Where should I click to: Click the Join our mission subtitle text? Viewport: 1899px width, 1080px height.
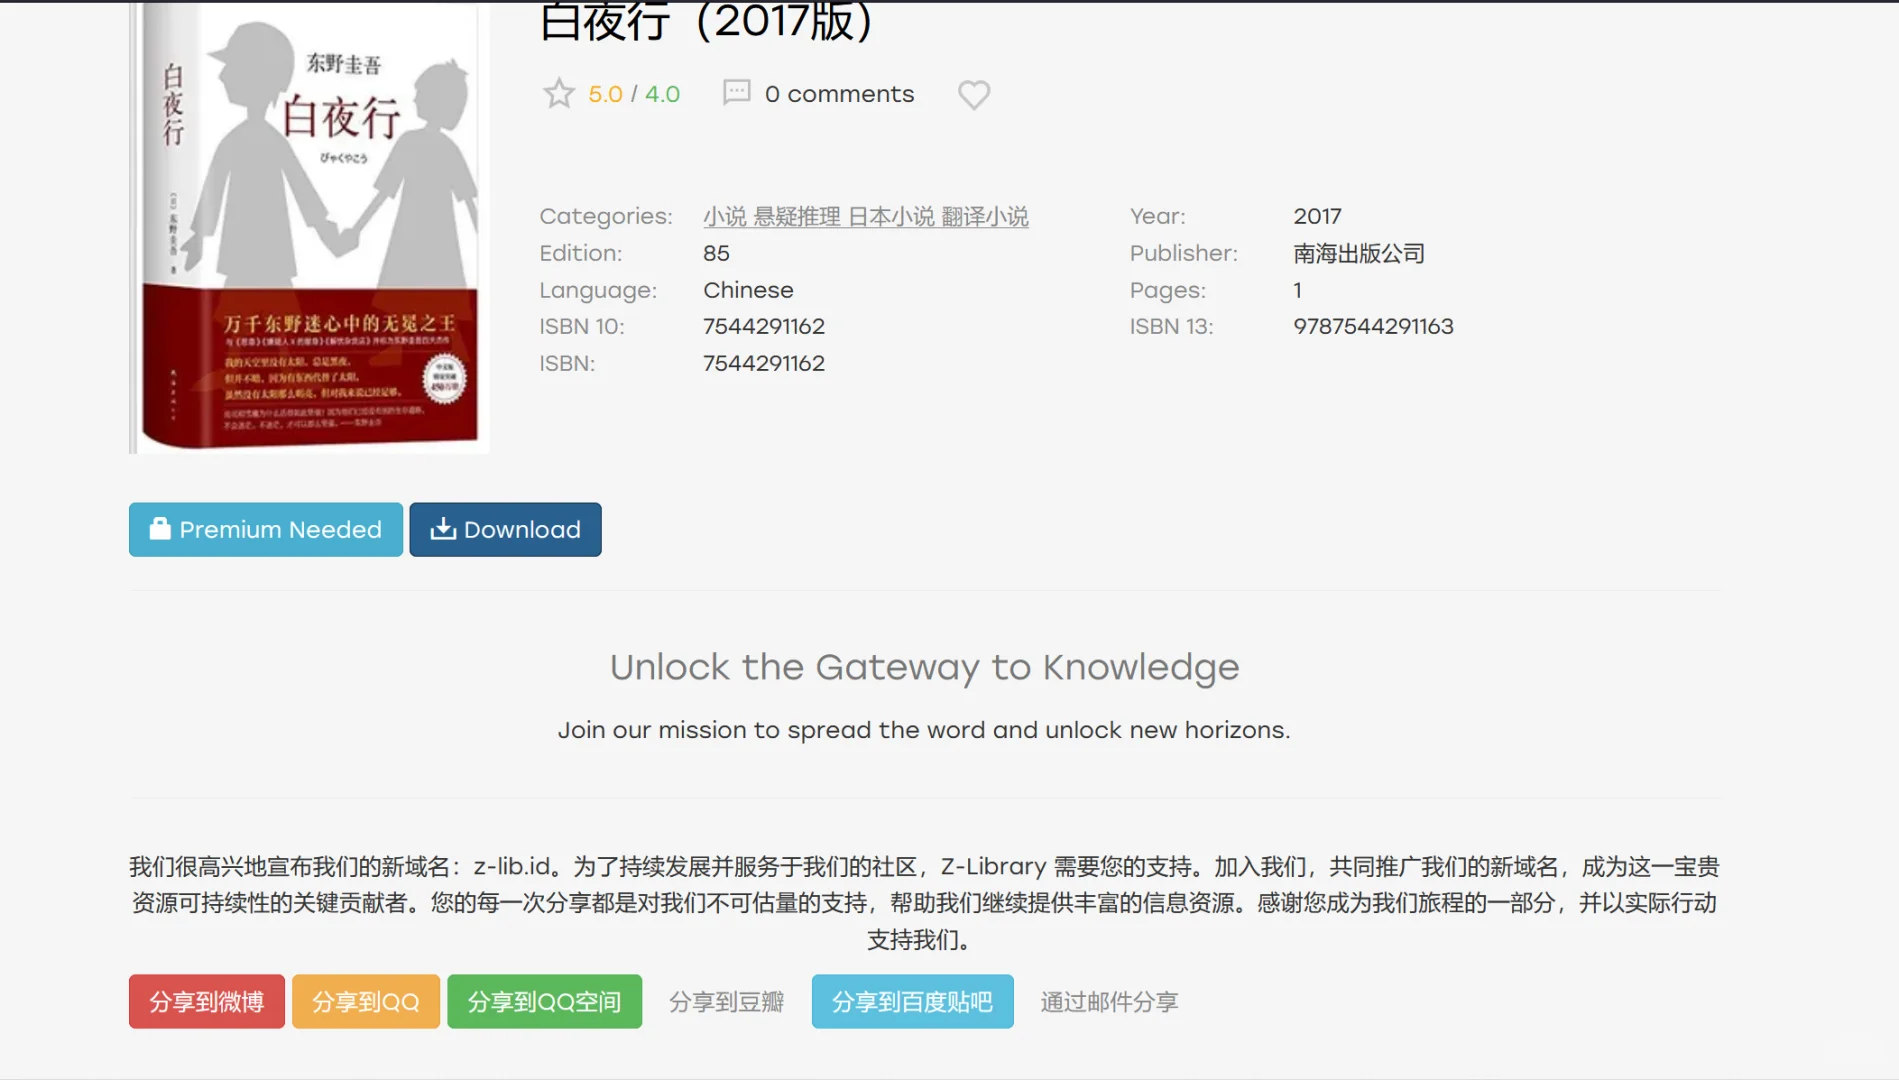(x=924, y=730)
